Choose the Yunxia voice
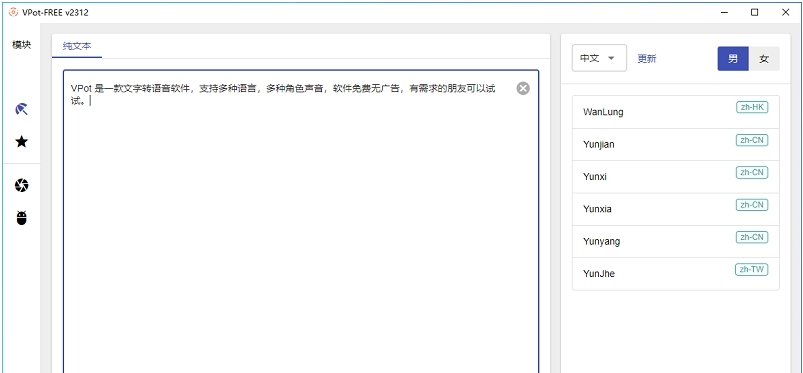Image resolution: width=803 pixels, height=373 pixels. [x=675, y=209]
